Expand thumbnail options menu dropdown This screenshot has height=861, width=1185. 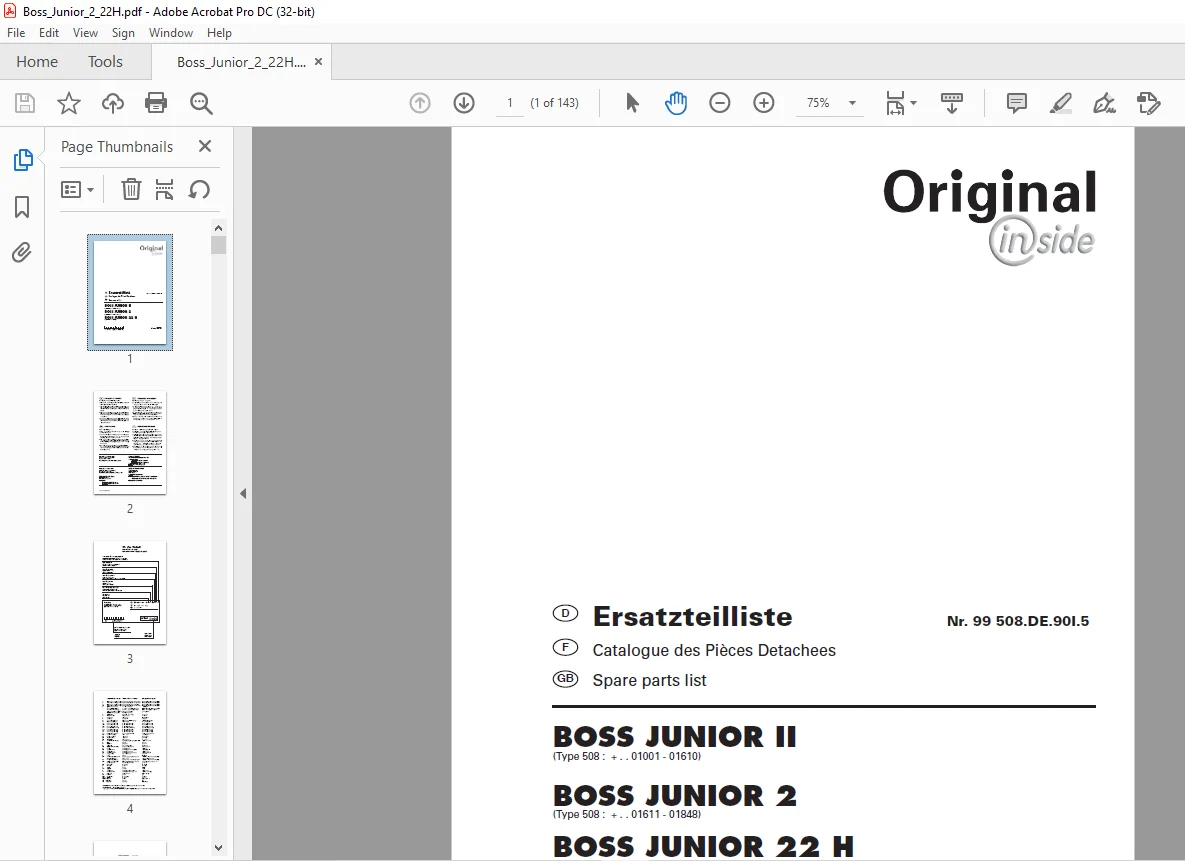(x=77, y=190)
